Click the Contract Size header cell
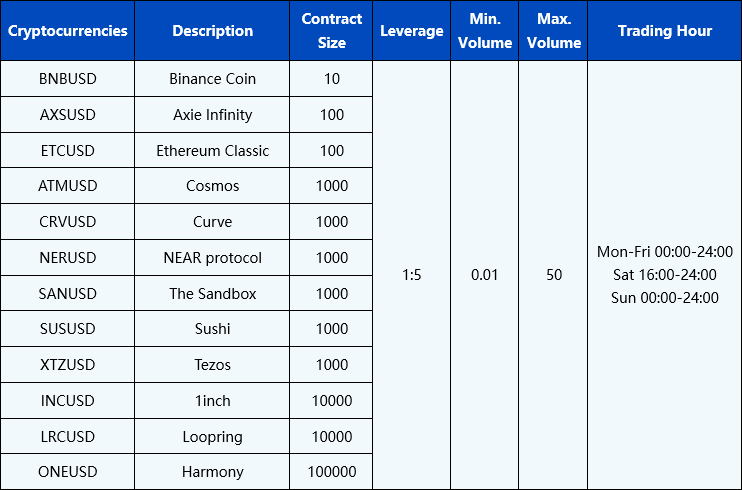 coord(331,31)
